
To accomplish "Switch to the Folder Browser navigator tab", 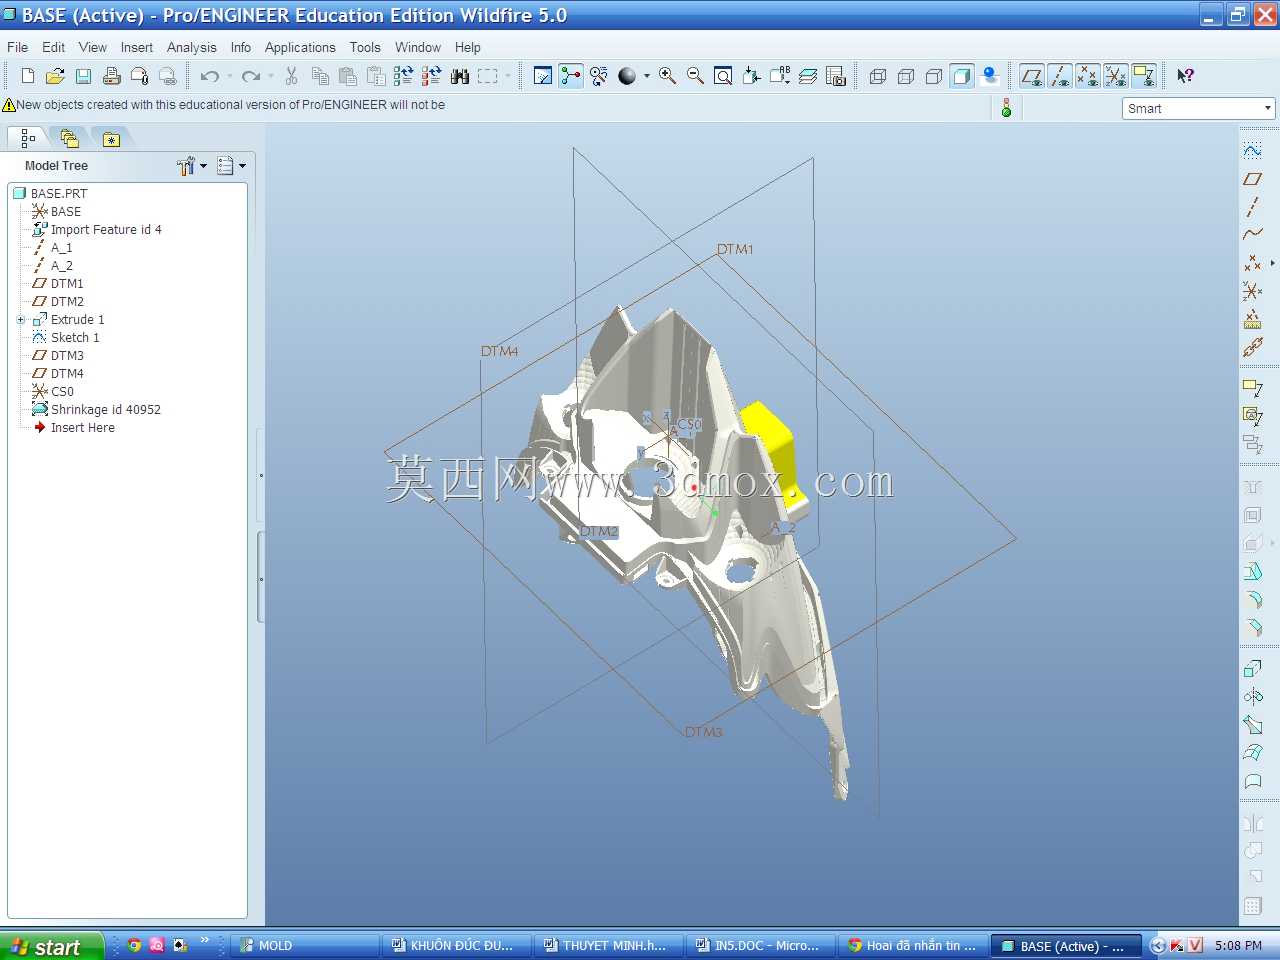I will [x=69, y=138].
